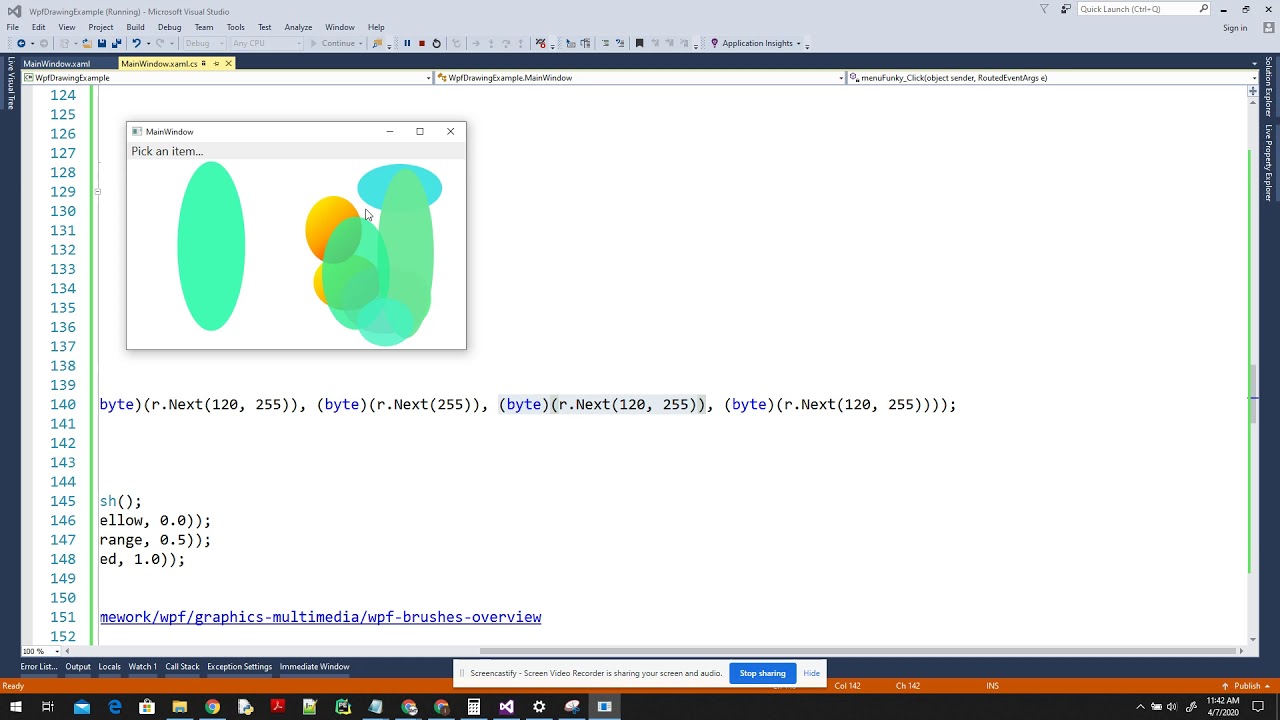Open the Team menu
Viewport: 1280px width, 720px height.
[204, 27]
